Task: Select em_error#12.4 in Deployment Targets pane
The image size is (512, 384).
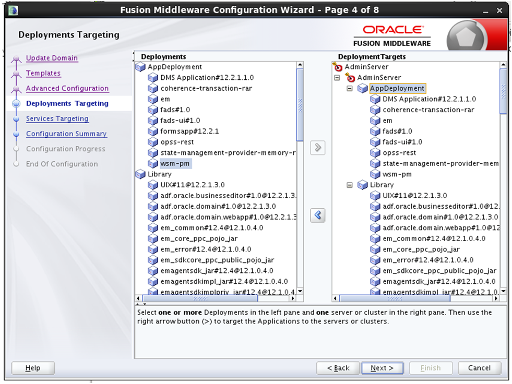Action: 428,260
